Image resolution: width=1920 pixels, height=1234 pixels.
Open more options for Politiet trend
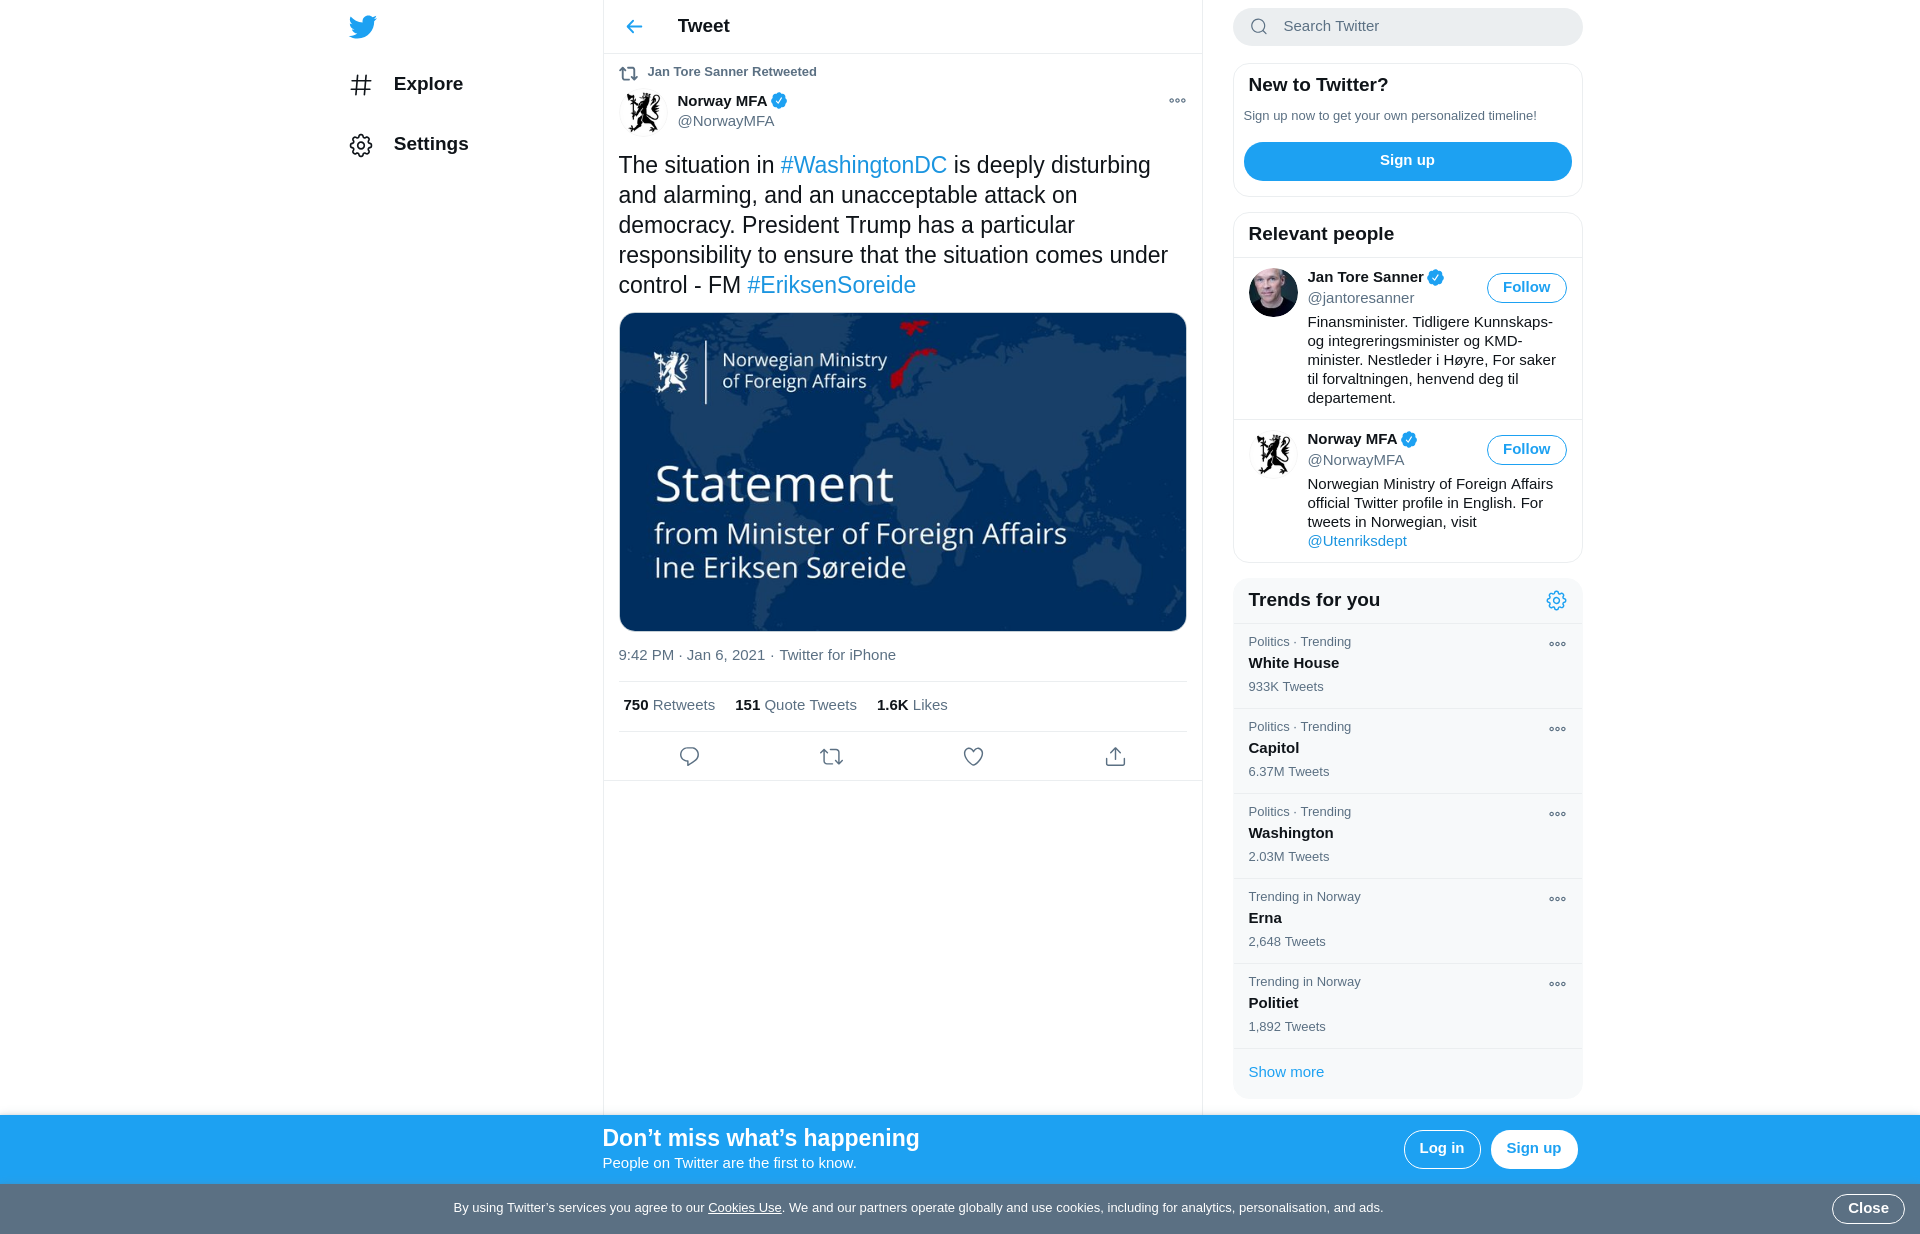[x=1557, y=984]
